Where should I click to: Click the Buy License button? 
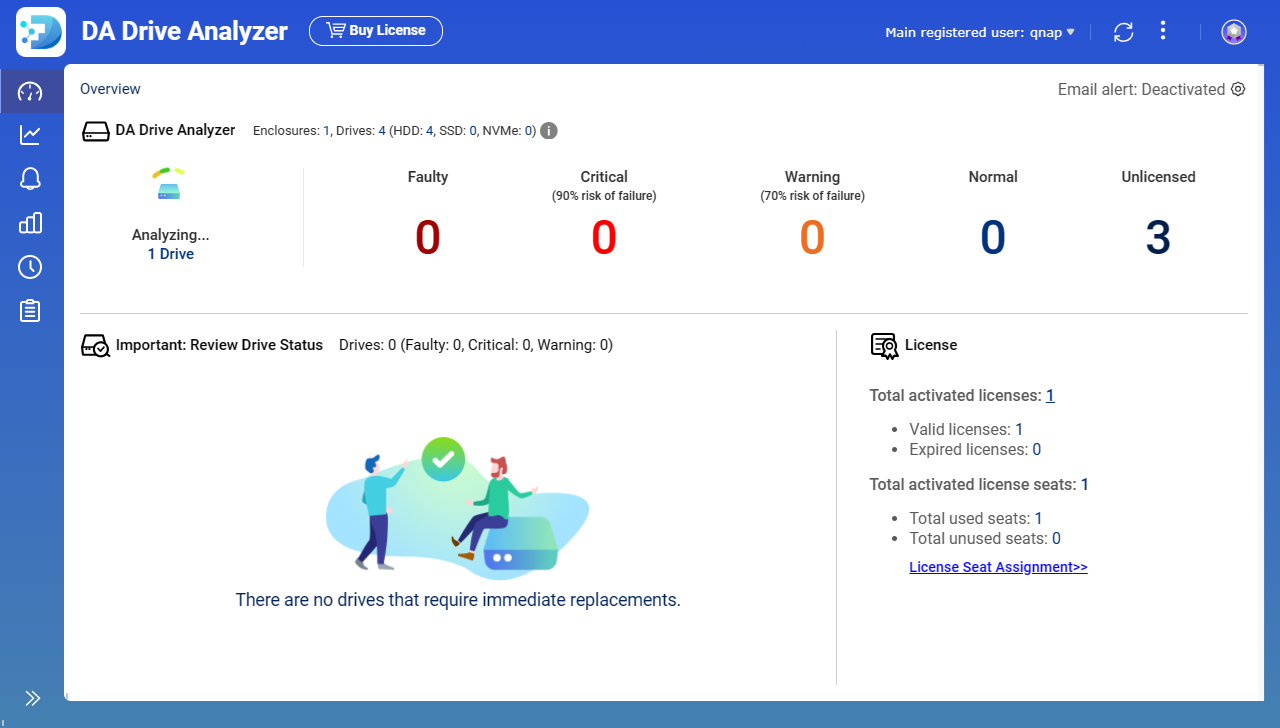tap(376, 31)
